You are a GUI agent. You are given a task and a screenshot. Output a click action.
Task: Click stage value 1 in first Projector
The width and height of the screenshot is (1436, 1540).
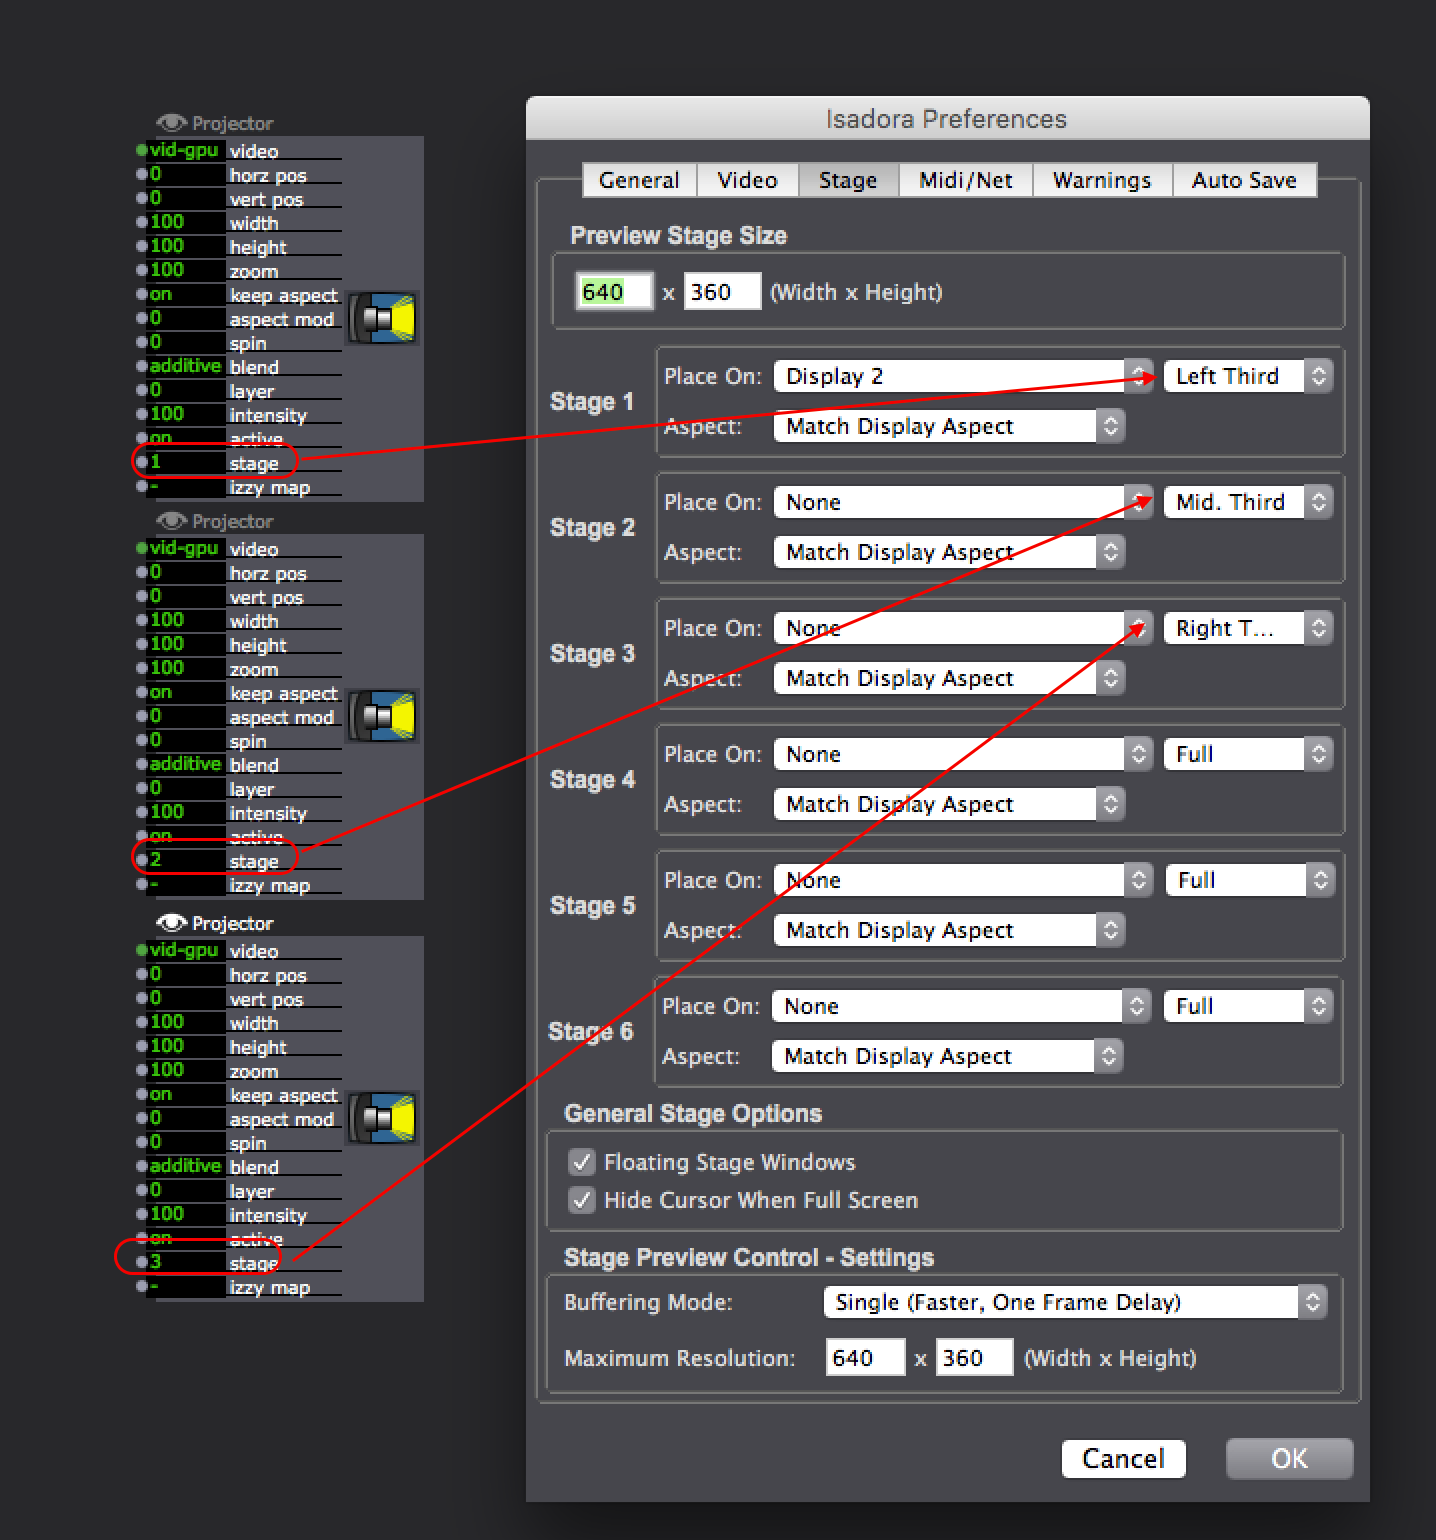[x=186, y=462]
